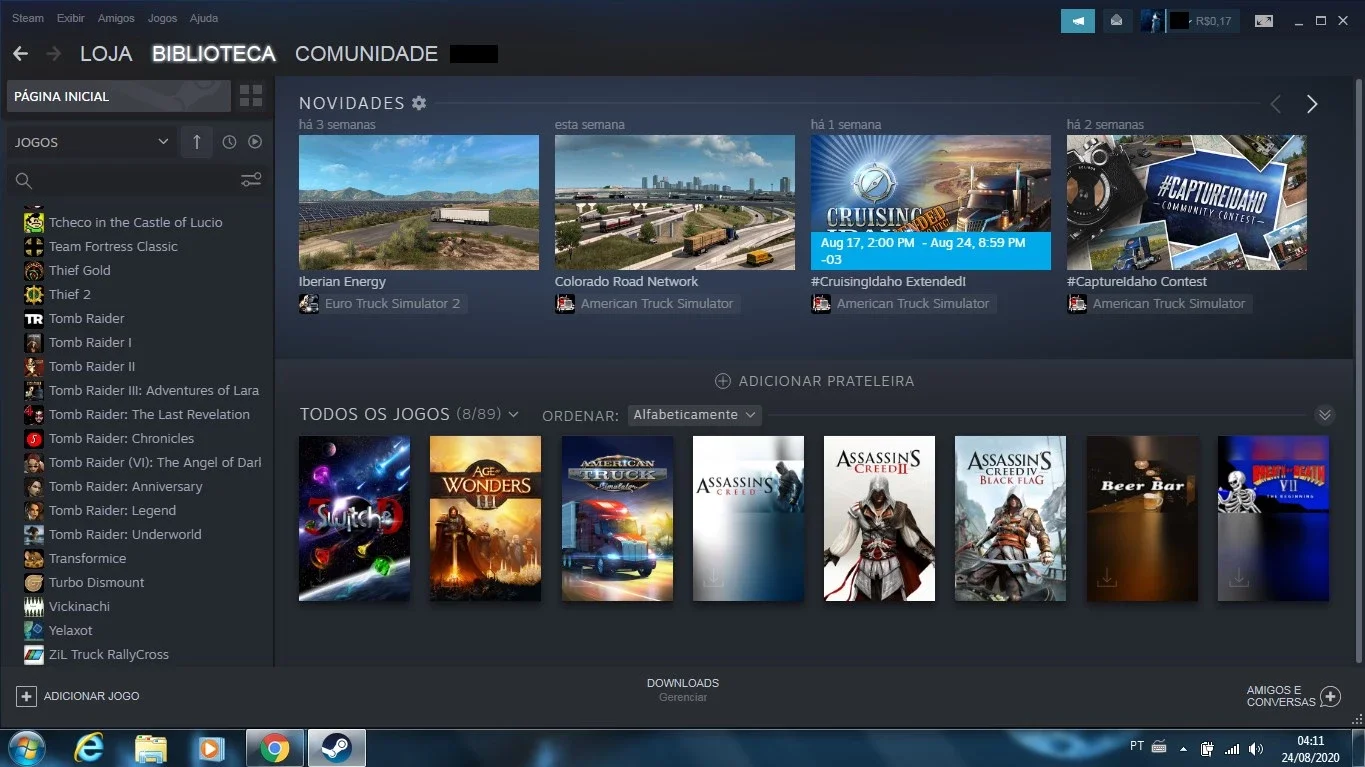
Task: Select Assassin's Creed IV Black Flag cover
Action: pos(1010,518)
